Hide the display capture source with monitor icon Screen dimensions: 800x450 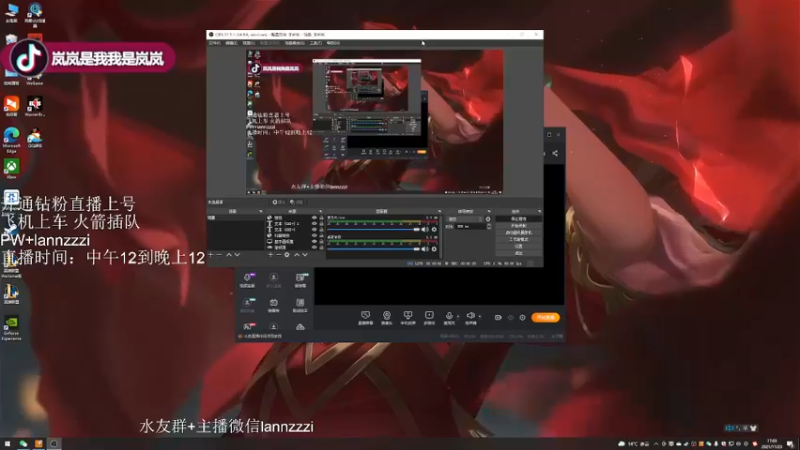[314, 241]
